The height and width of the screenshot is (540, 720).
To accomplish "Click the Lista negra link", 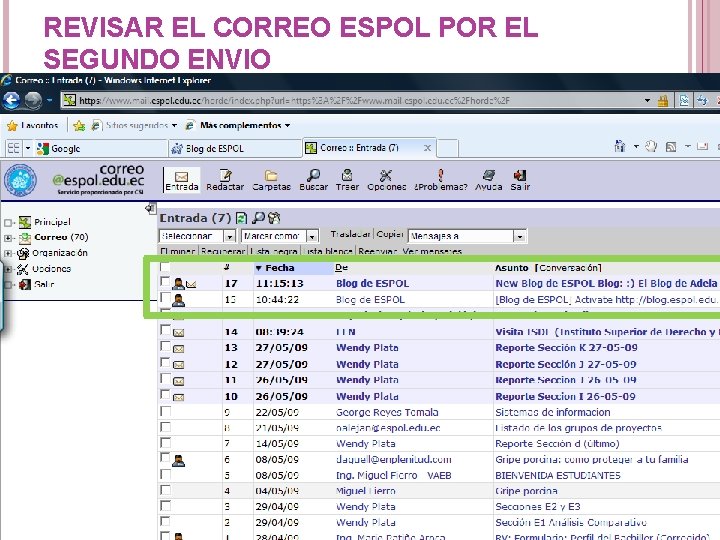I will pyautogui.click(x=276, y=252).
